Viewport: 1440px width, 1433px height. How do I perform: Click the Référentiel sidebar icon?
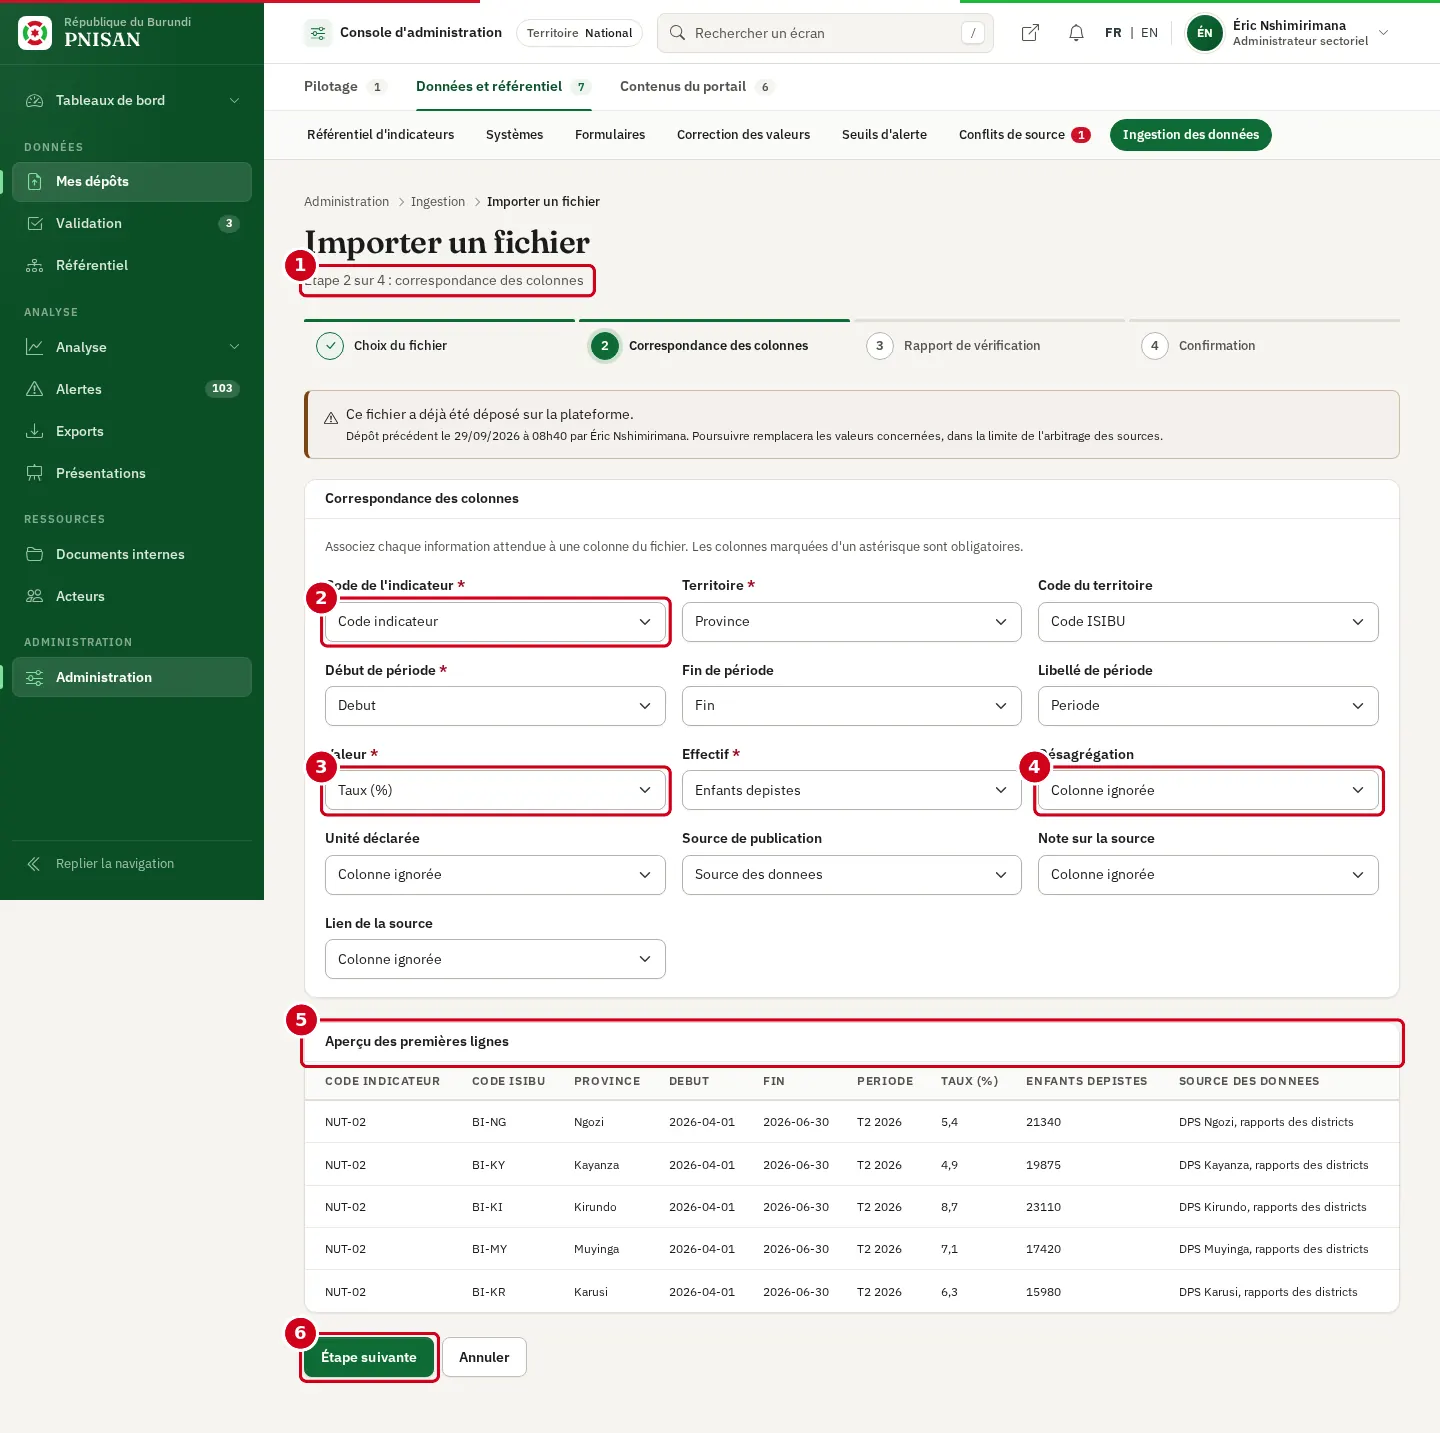coord(35,265)
